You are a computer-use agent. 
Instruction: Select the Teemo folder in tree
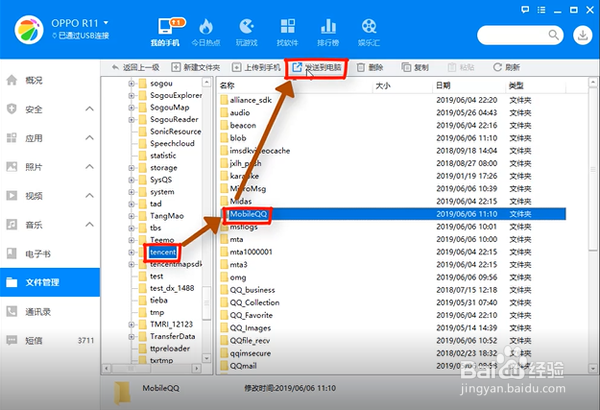pos(162,240)
